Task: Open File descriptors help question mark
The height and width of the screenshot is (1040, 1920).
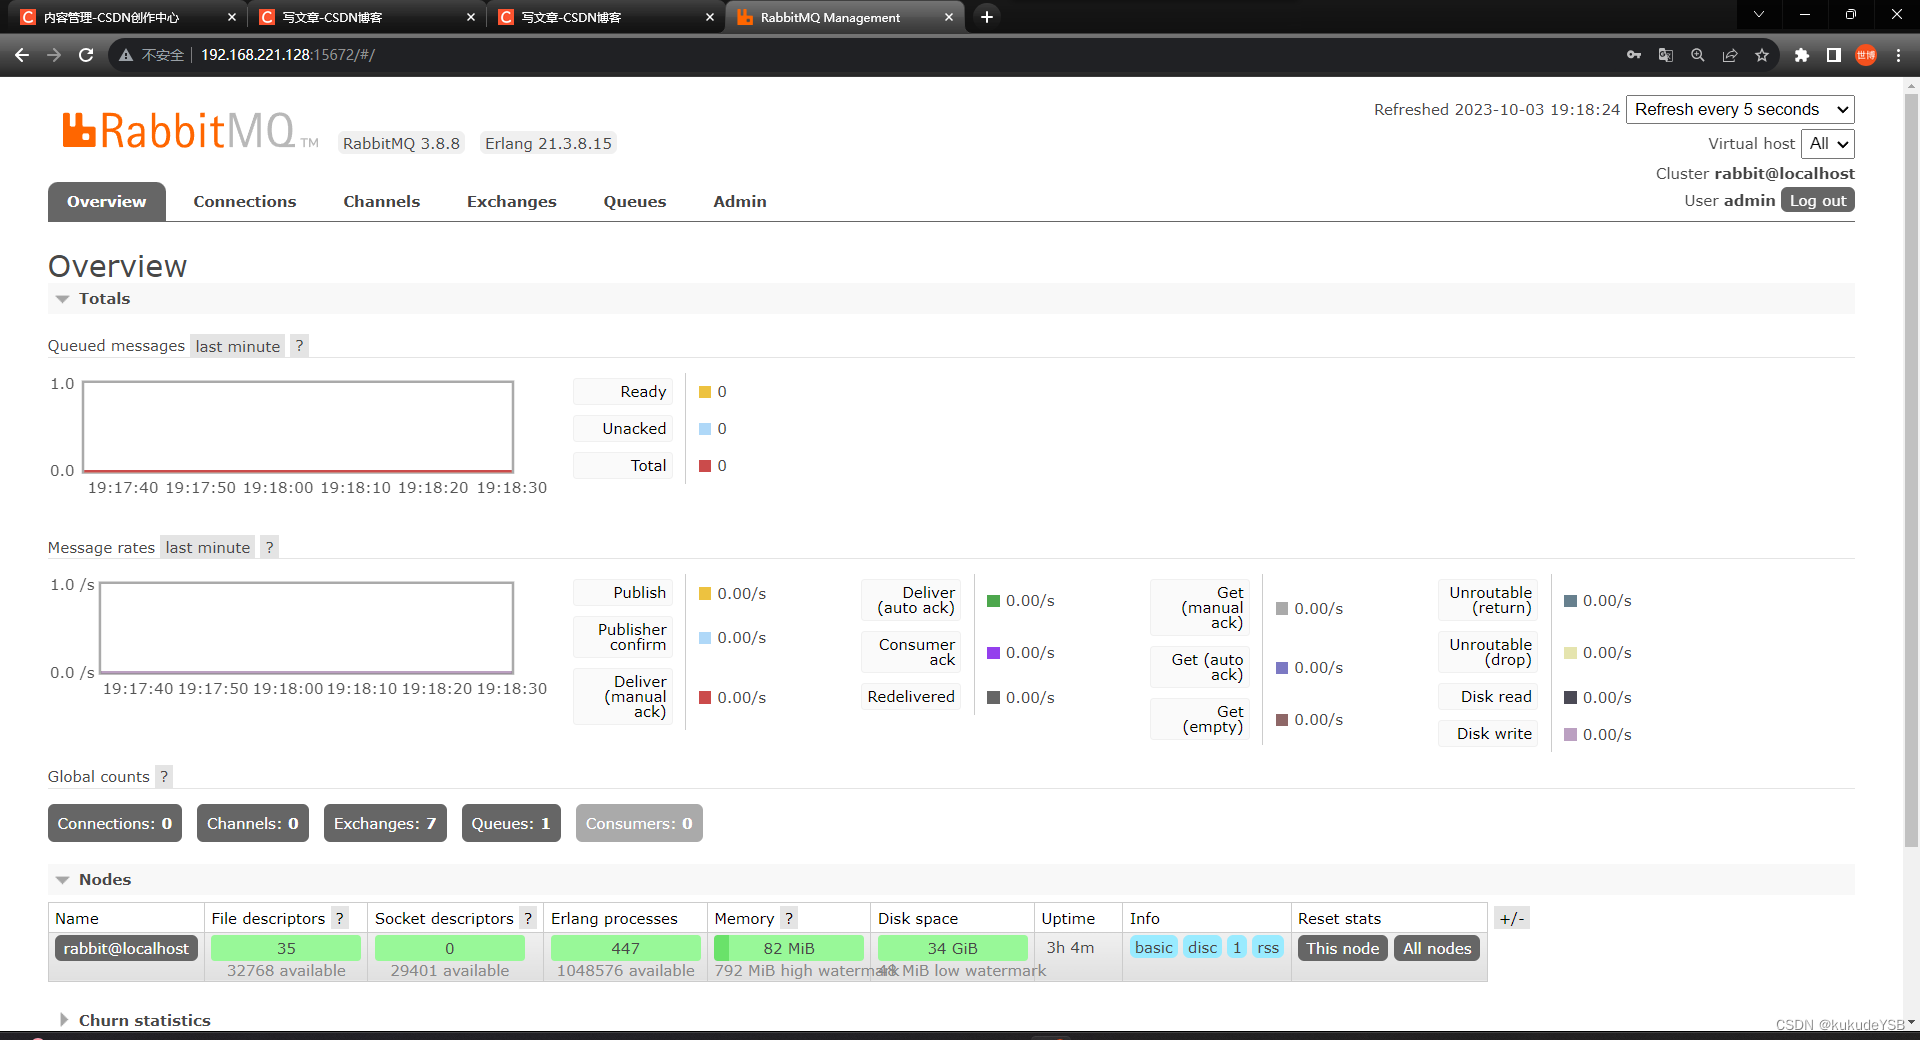Action: point(340,918)
